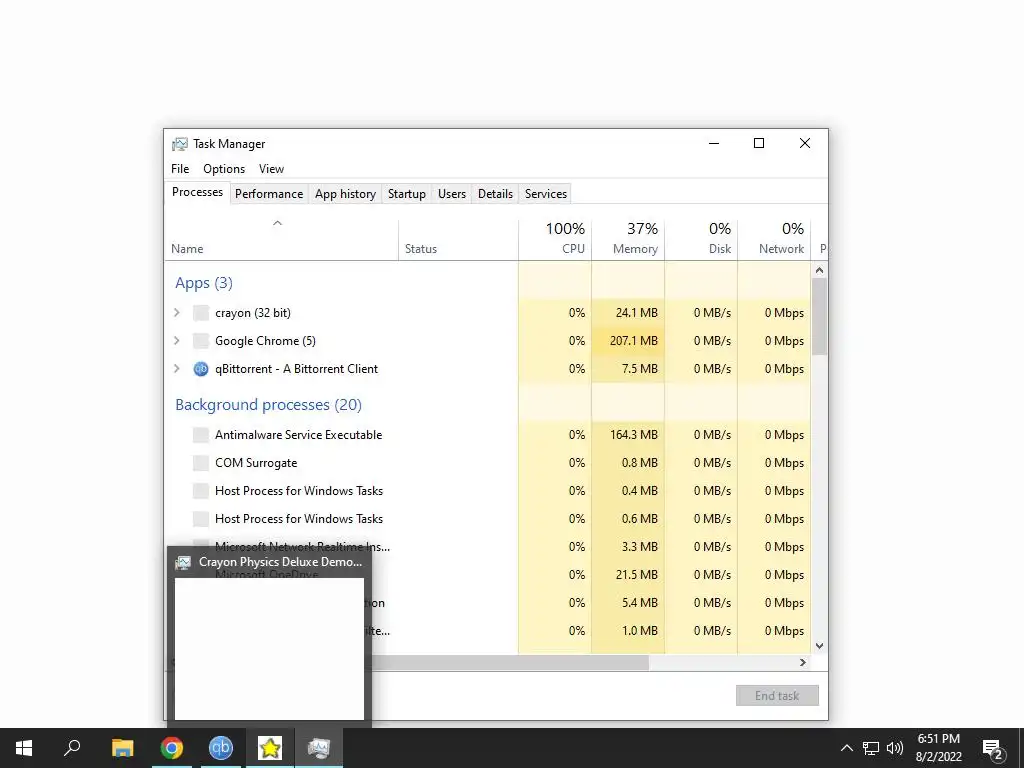This screenshot has width=1024, height=768.
Task: Click the Task Manager title bar icon
Action: [x=180, y=144]
